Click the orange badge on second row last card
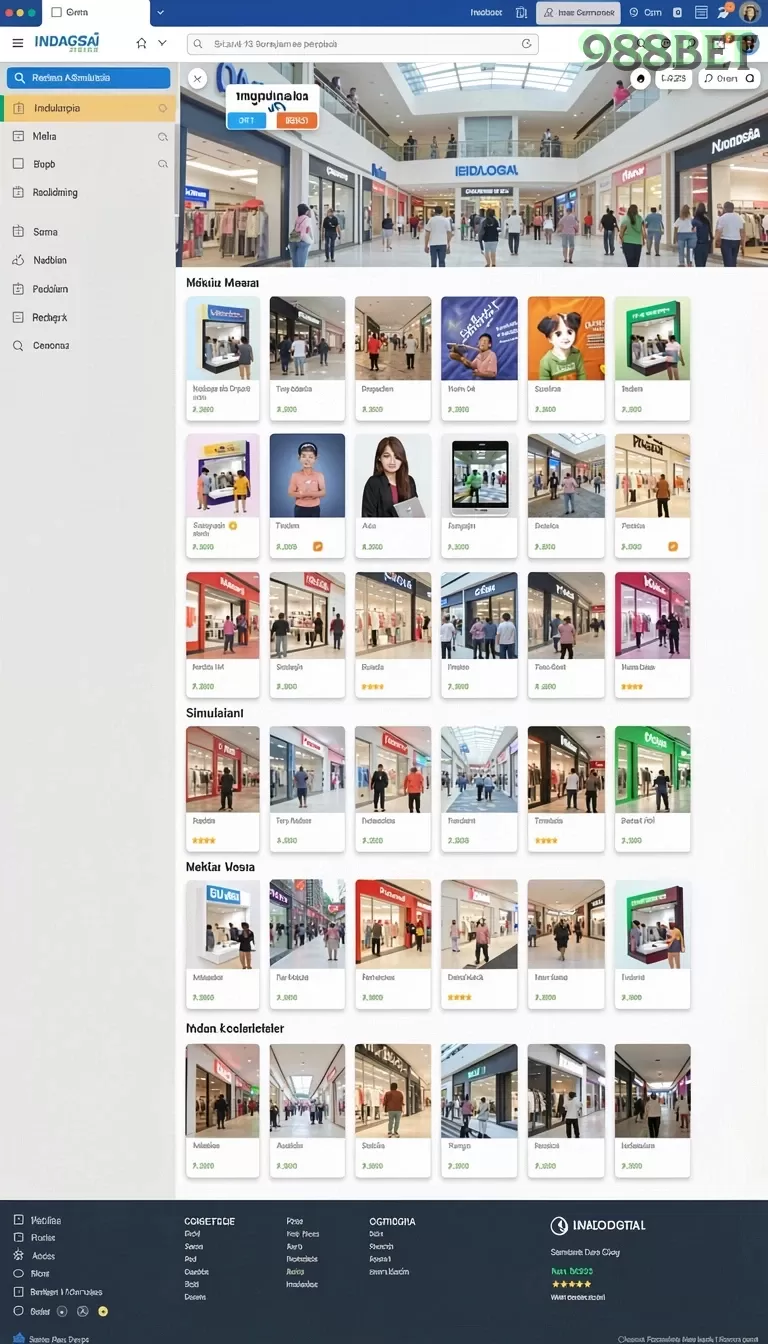Viewport: 768px width, 1344px height. (x=673, y=546)
